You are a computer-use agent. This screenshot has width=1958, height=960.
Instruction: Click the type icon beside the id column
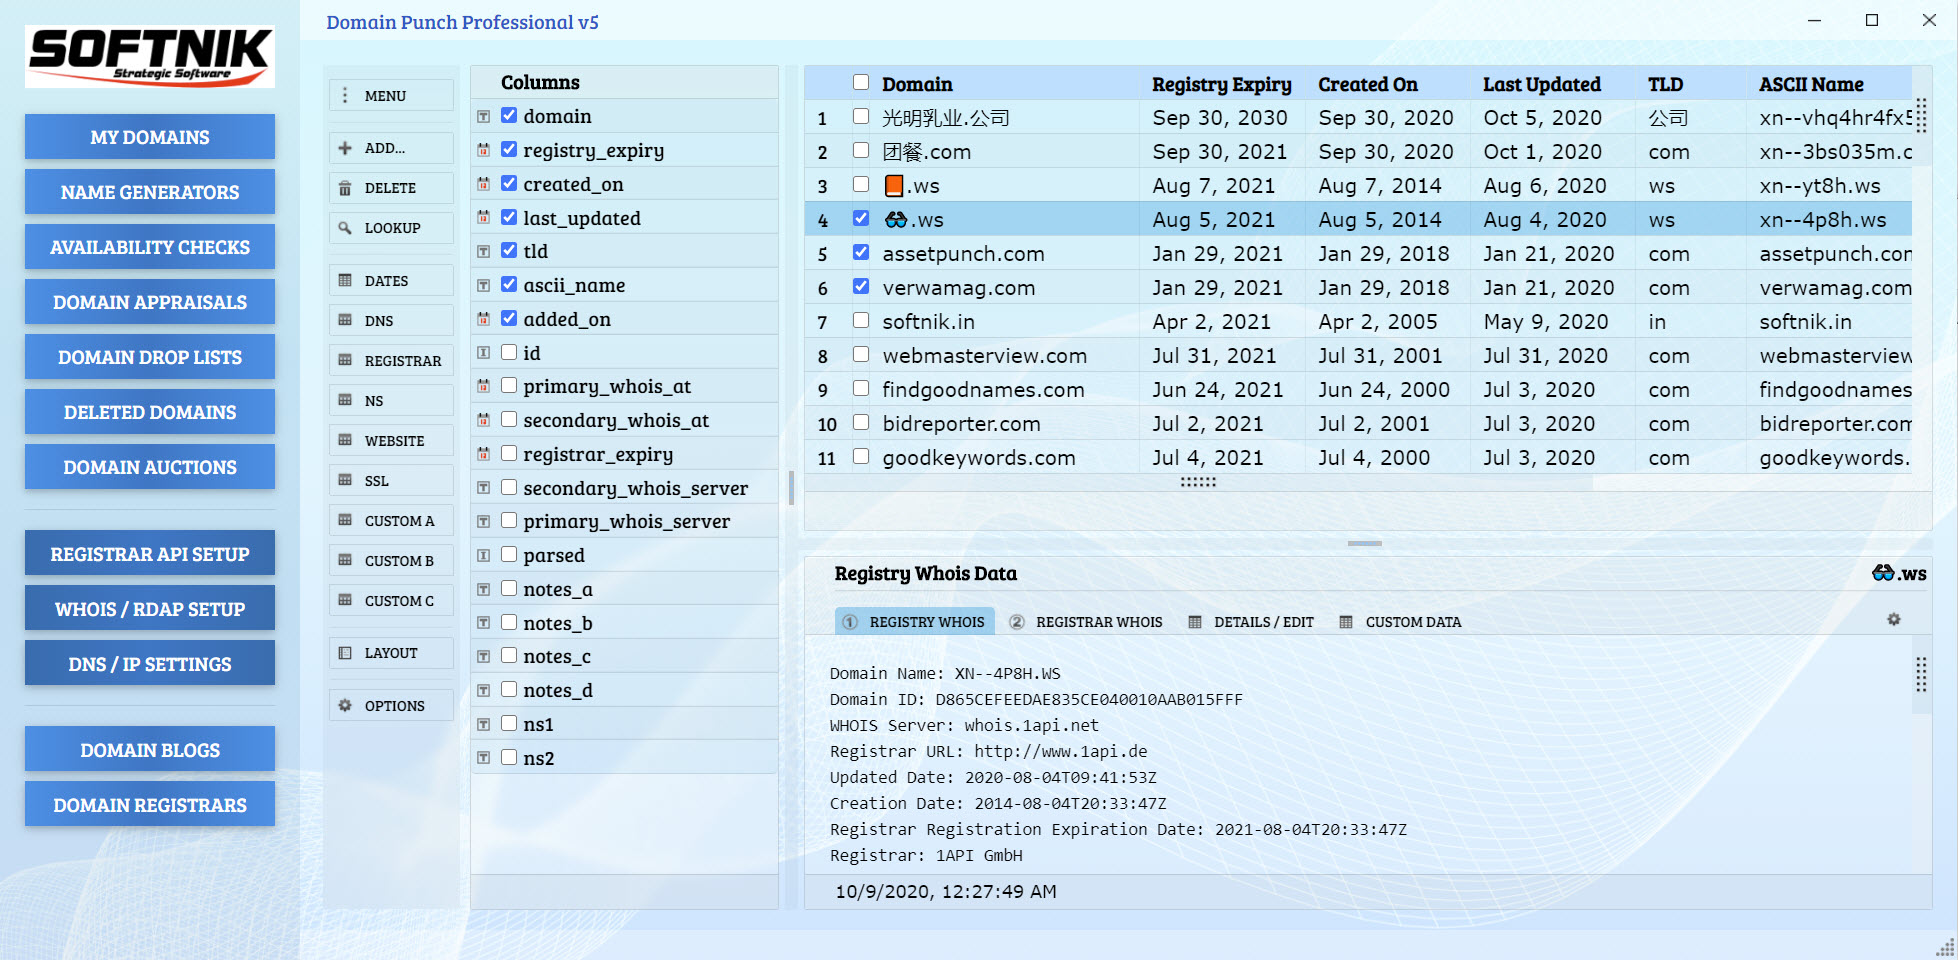(484, 353)
